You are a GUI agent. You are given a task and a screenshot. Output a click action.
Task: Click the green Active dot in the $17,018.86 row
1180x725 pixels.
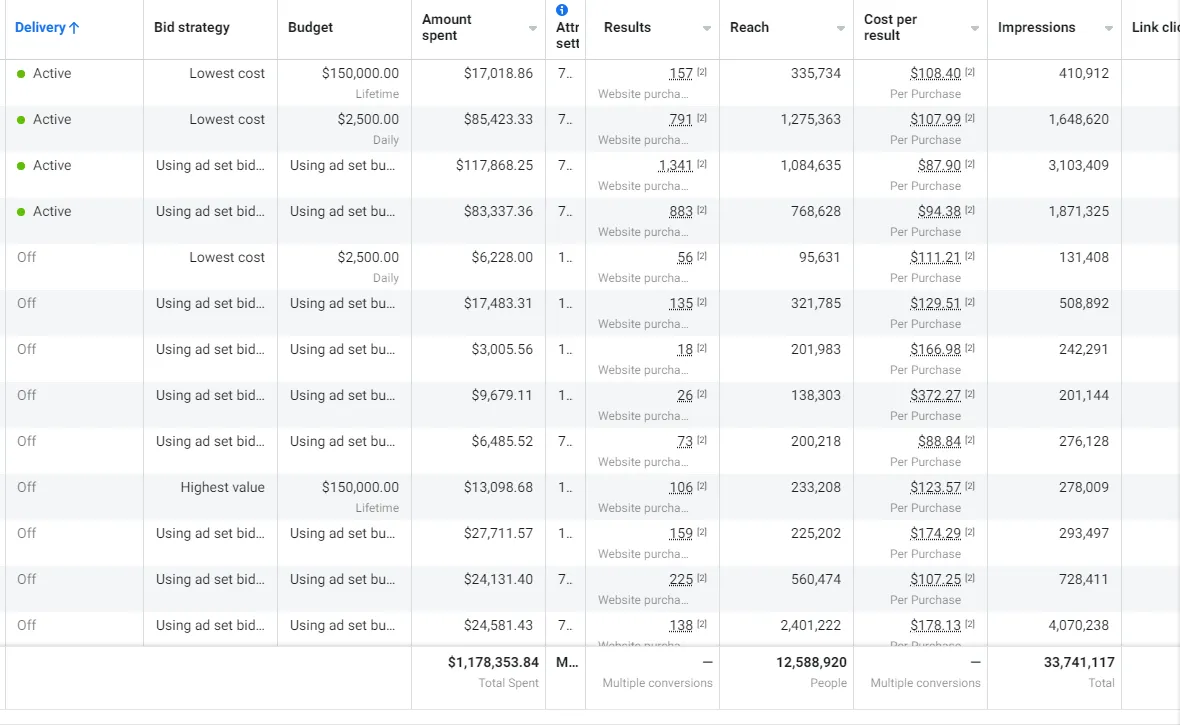point(21,74)
